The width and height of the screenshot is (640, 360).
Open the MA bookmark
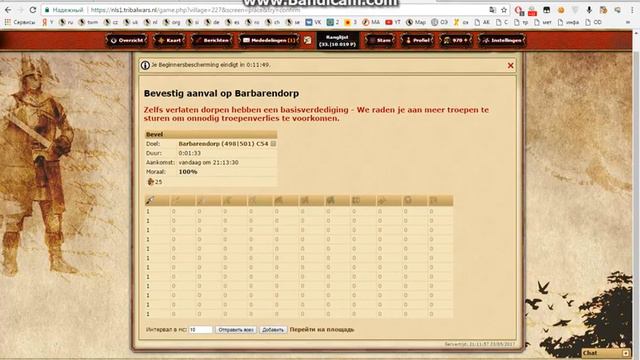pyautogui.click(x=371, y=22)
